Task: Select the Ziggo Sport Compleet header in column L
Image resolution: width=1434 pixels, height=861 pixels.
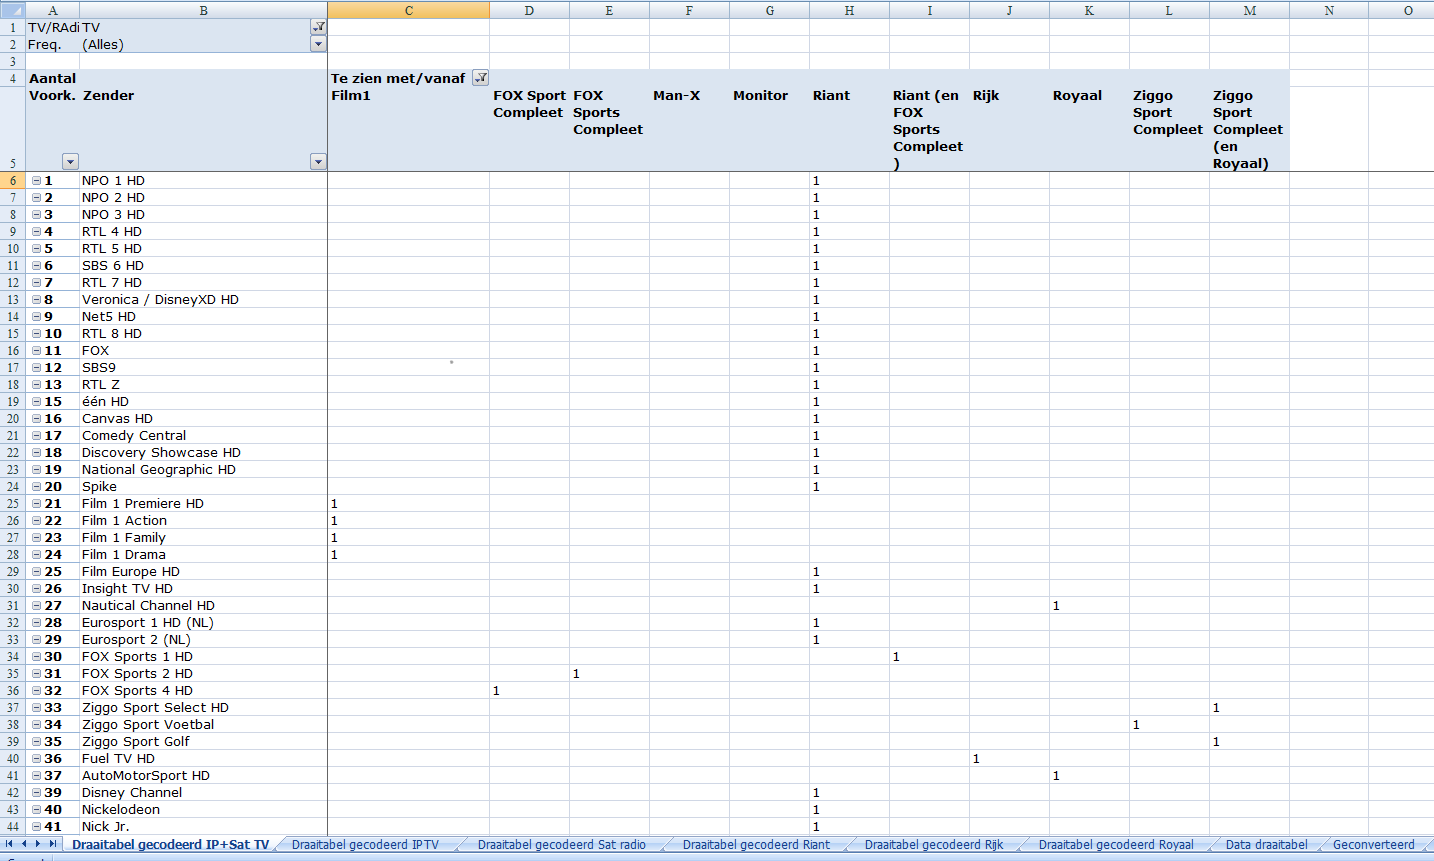Action: 1169,129
